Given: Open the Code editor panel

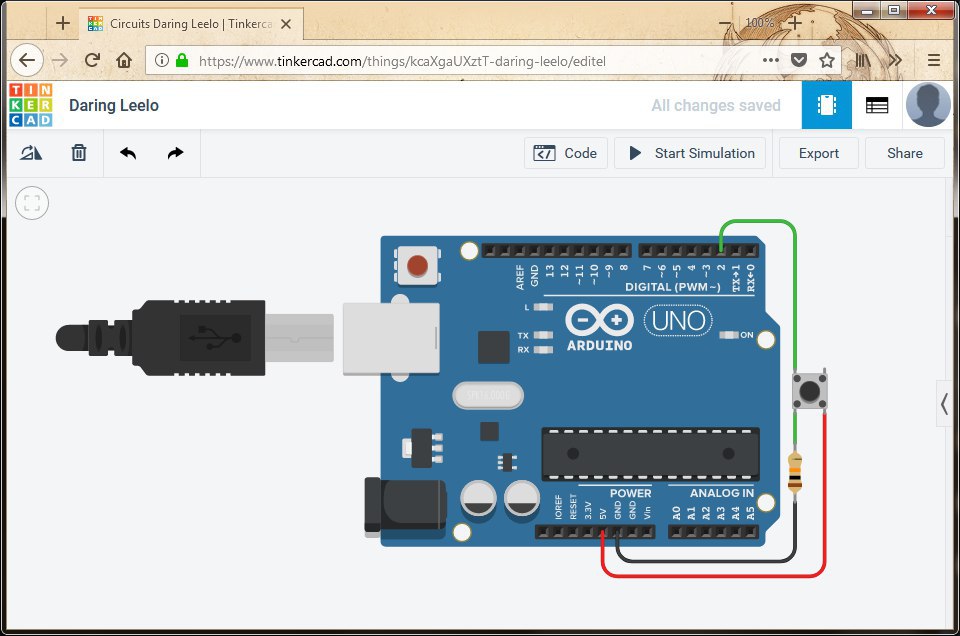Looking at the screenshot, I should click(566, 153).
